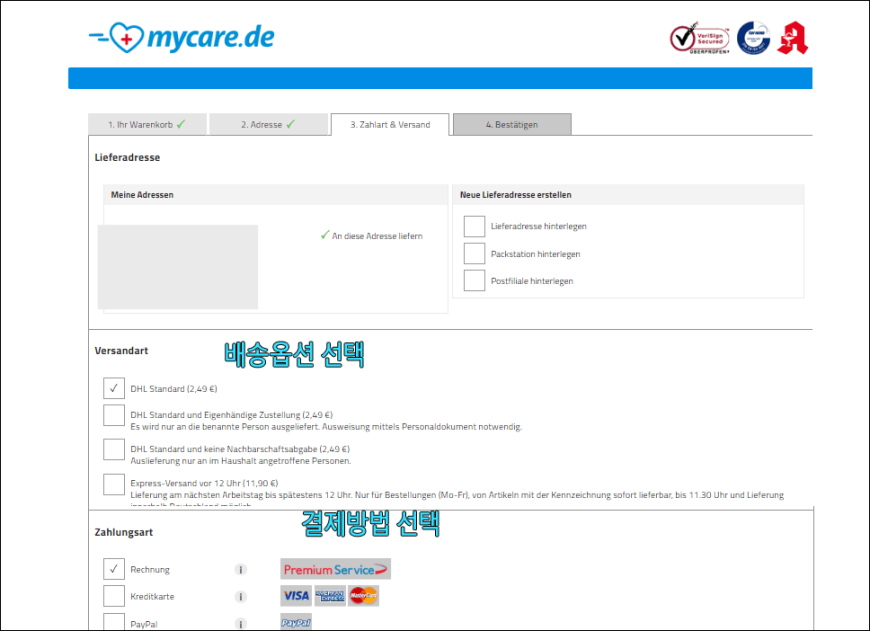Click the Zahlungsart section heading
Screen dimensions: 870x631
tap(123, 532)
